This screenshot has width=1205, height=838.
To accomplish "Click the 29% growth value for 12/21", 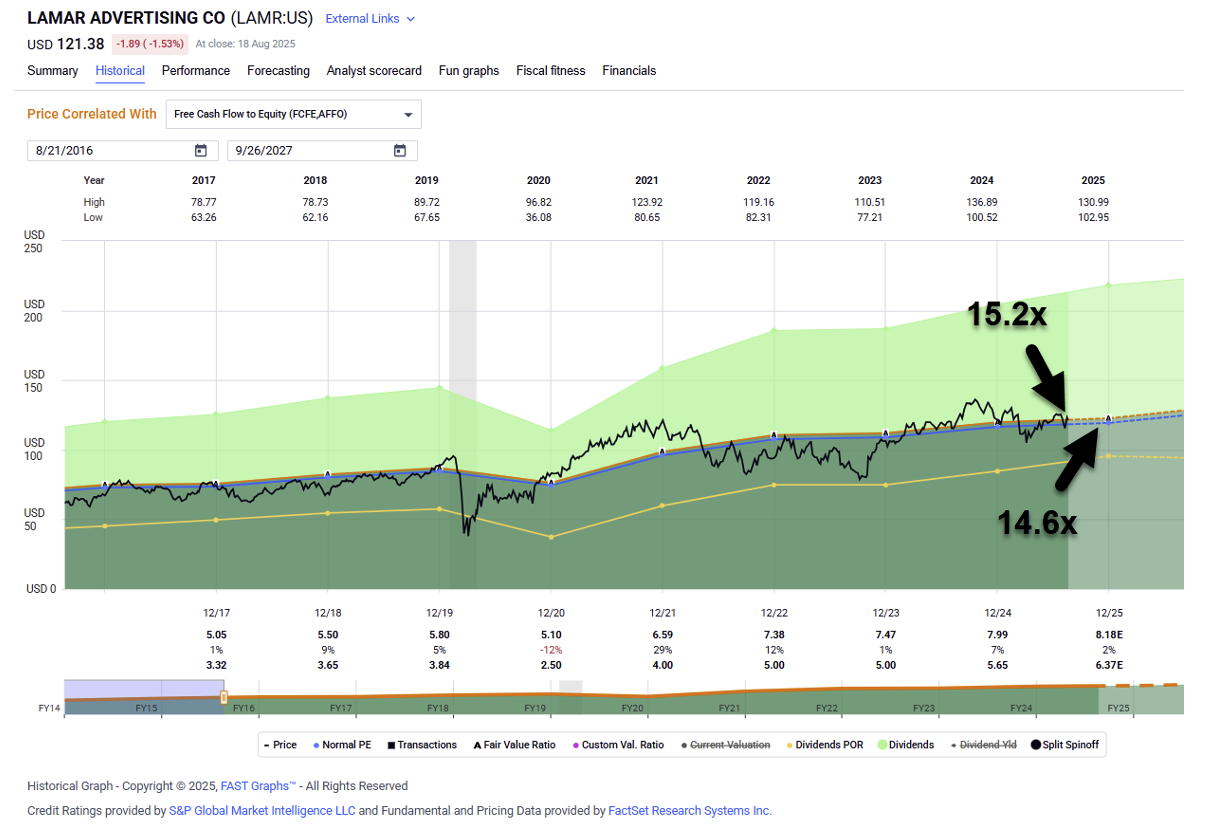I will [x=662, y=650].
